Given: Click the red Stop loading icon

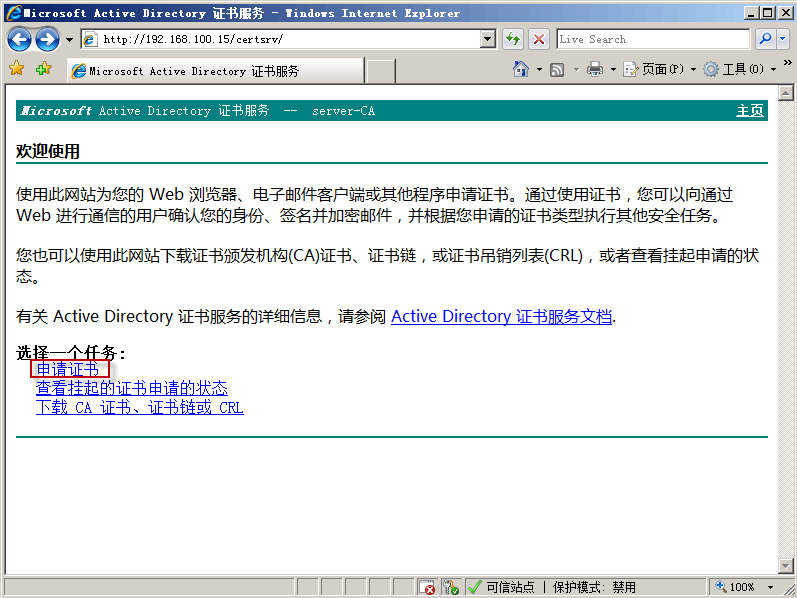Looking at the screenshot, I should tap(538, 40).
